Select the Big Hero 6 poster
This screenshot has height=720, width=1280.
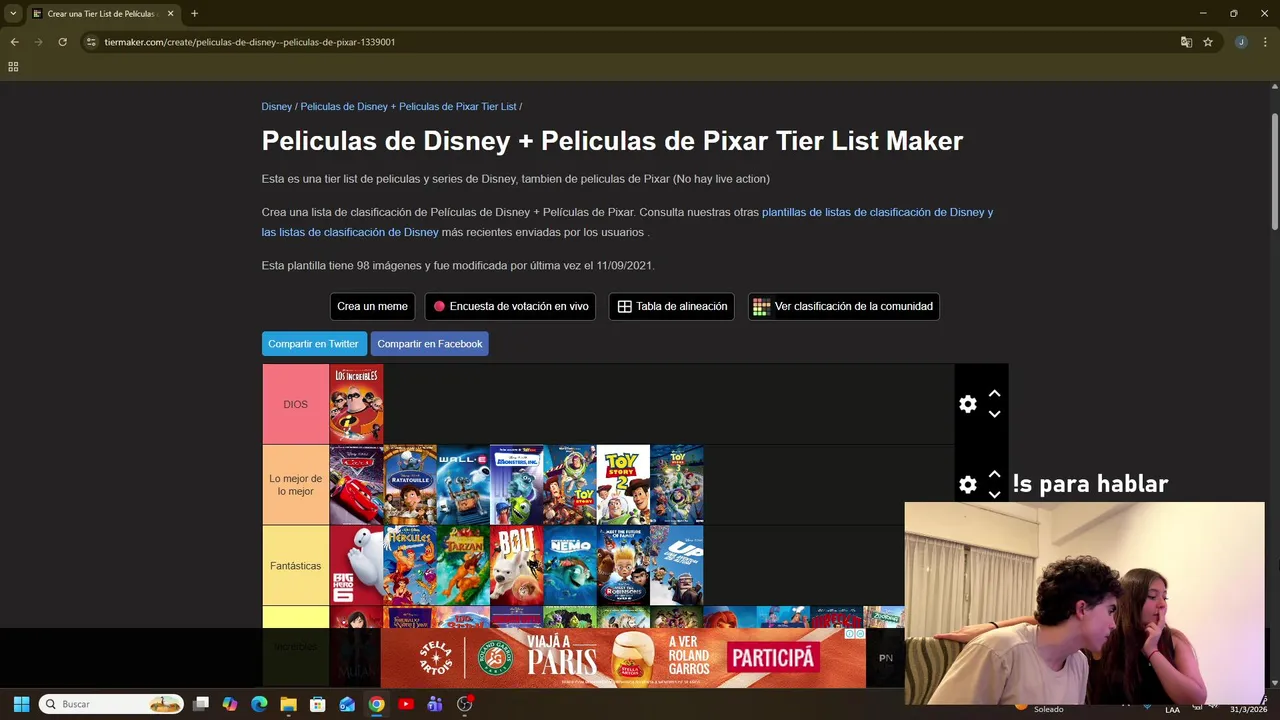pos(357,565)
